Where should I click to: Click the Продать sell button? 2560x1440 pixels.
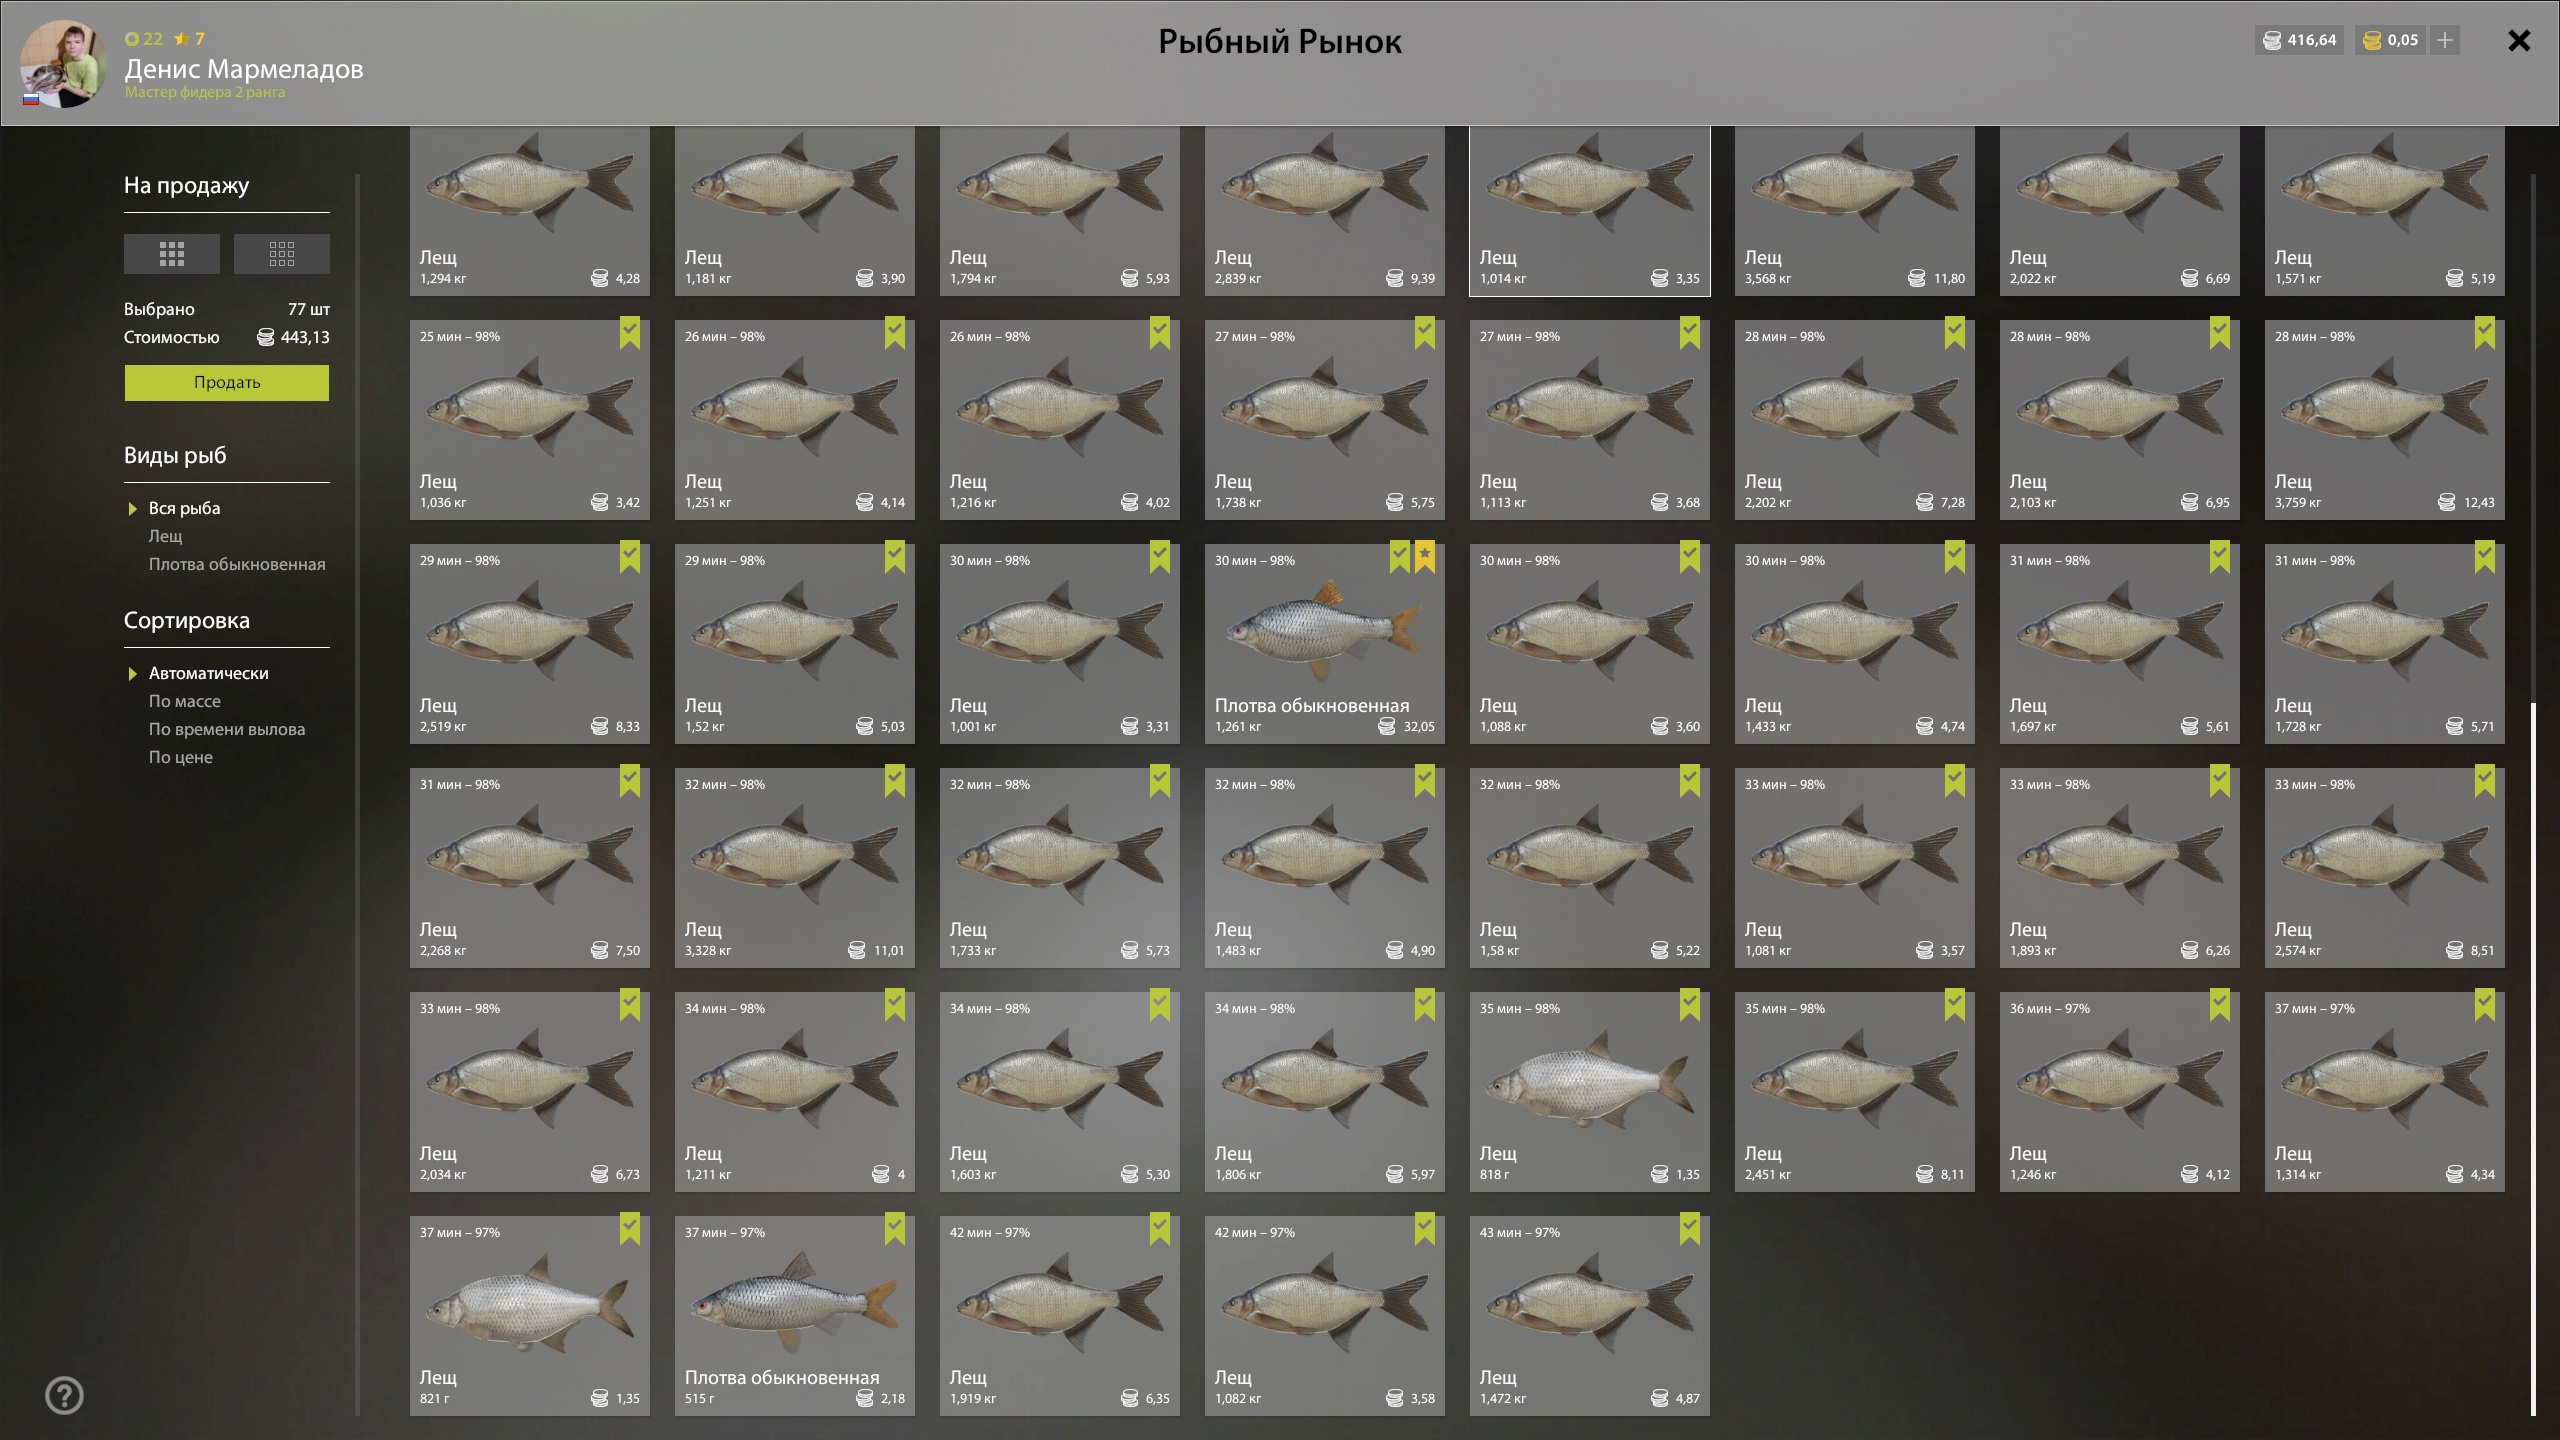[x=227, y=382]
